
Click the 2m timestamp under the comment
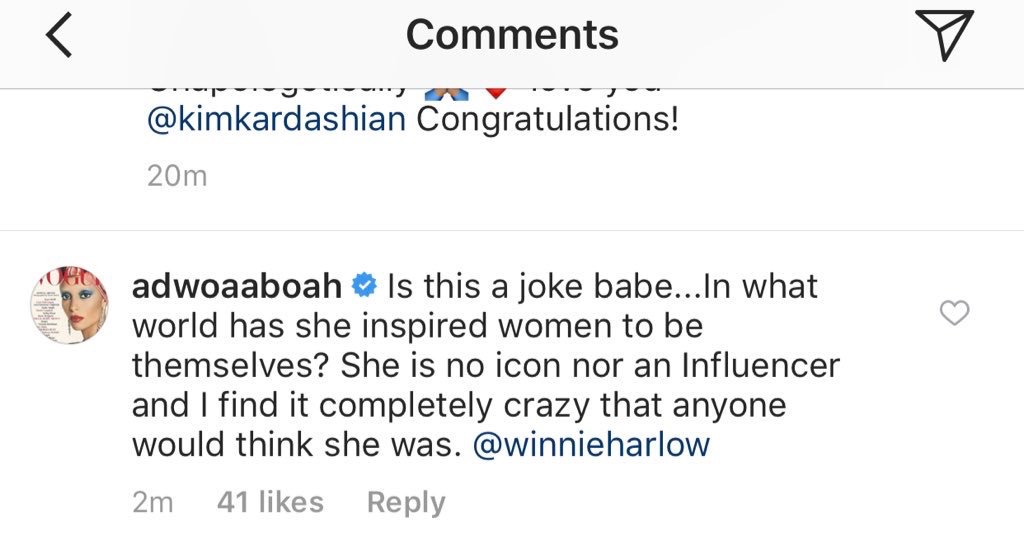tap(153, 502)
